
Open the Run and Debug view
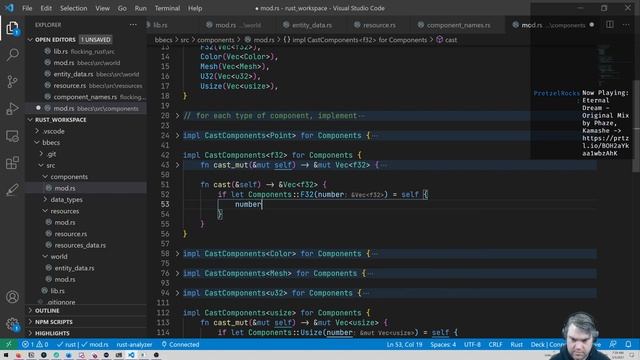tap(12, 109)
